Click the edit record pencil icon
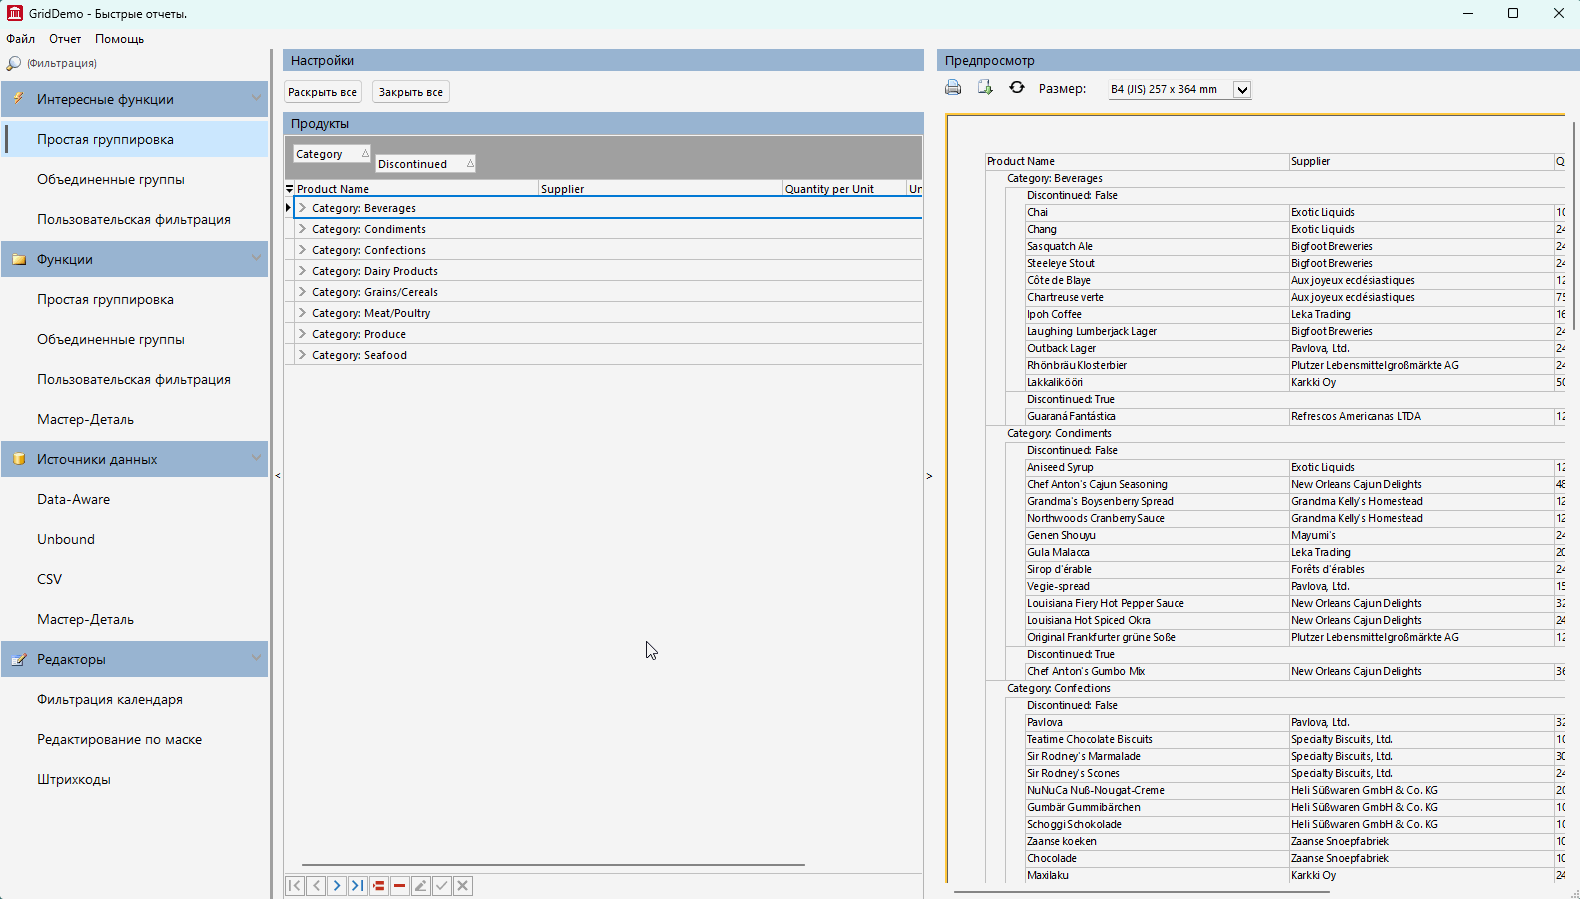Image resolution: width=1580 pixels, height=899 pixels. tap(421, 886)
